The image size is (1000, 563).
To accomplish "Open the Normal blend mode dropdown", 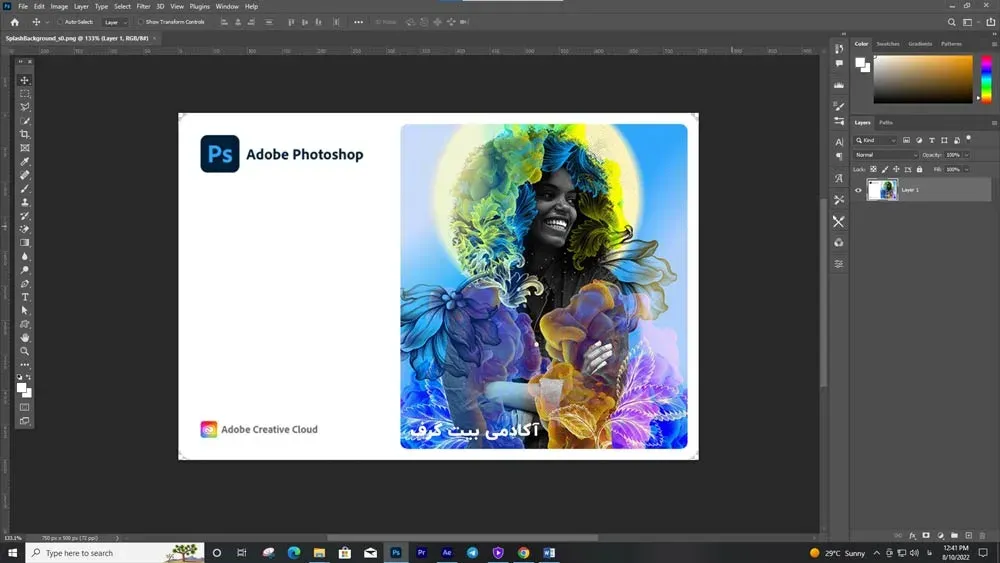I will tap(886, 155).
